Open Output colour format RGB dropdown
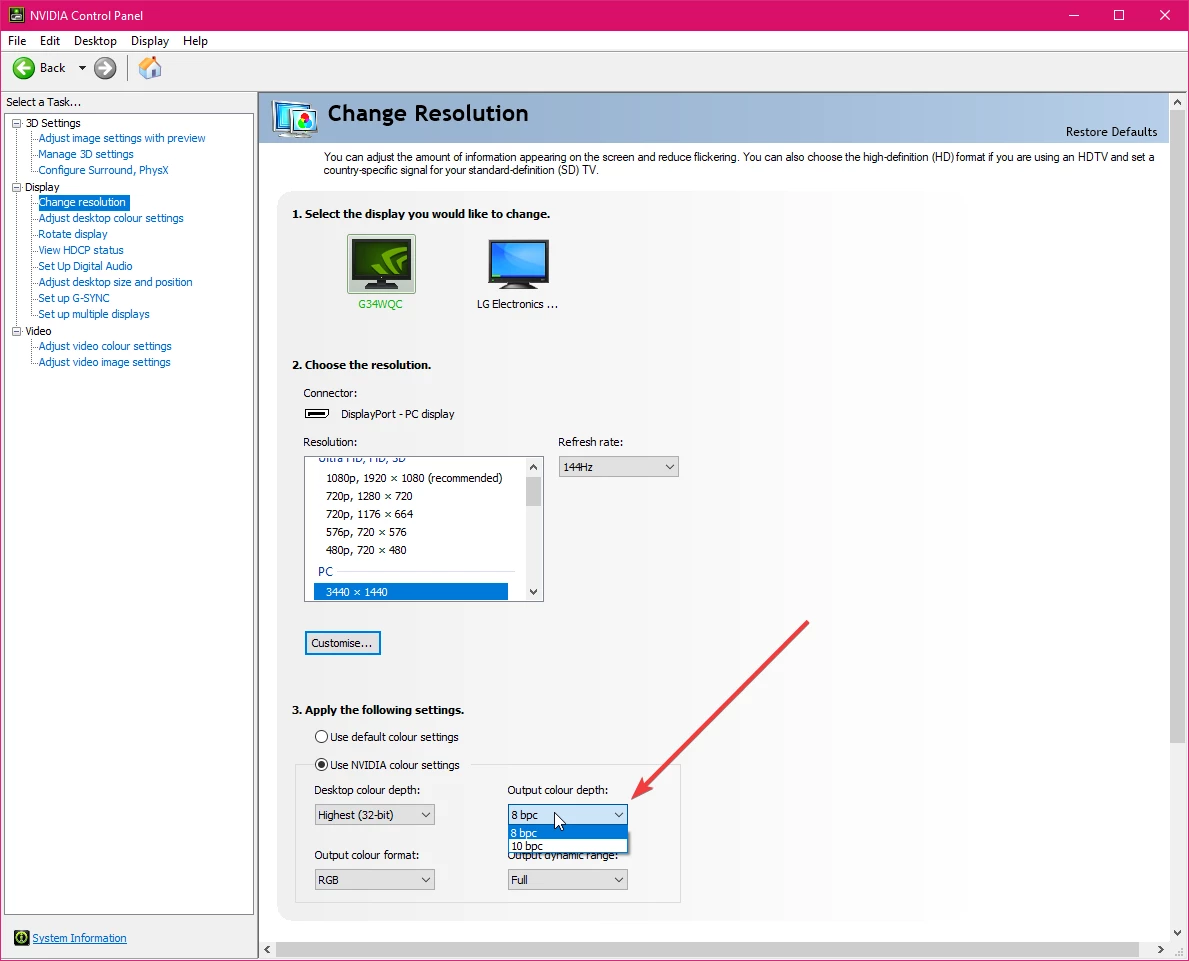 click(375, 880)
